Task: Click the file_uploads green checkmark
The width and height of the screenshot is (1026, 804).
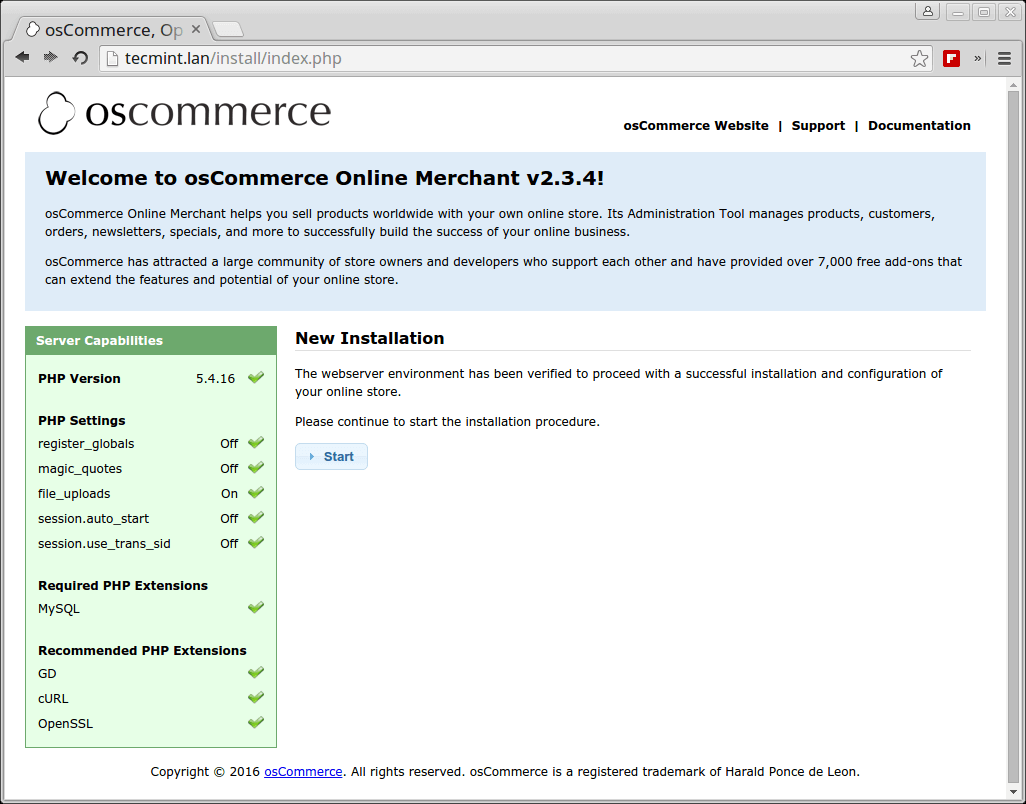Action: (256, 493)
